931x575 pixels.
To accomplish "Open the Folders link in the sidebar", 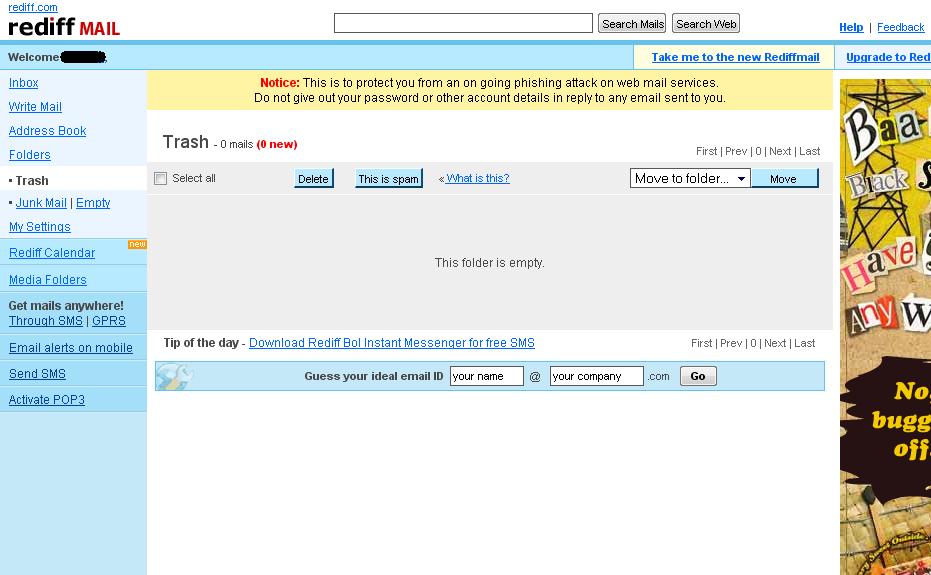I will [x=30, y=155].
